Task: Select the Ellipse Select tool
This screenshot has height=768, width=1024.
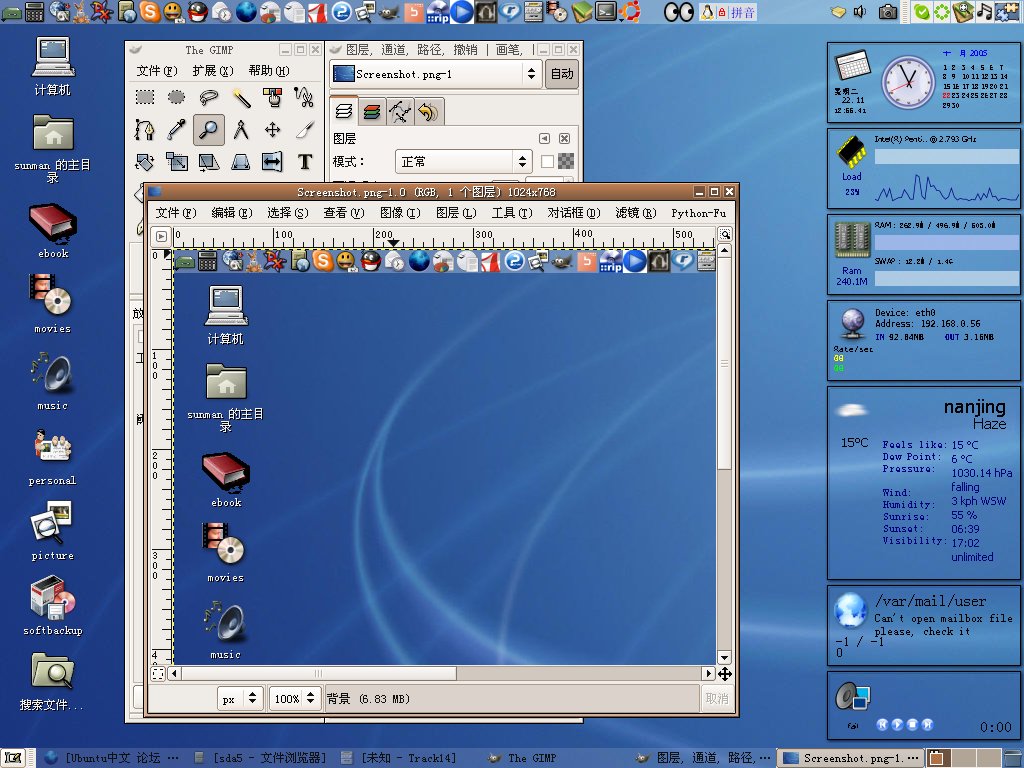Action: pos(176,97)
